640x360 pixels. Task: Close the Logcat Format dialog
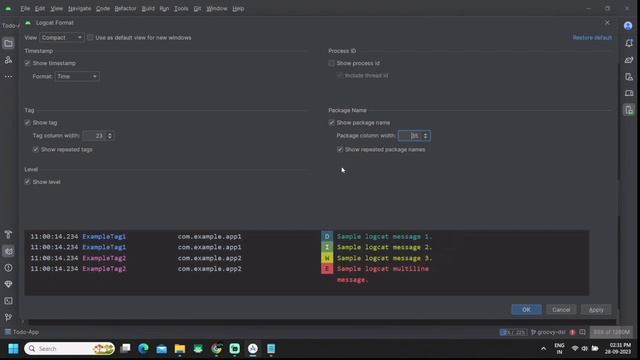pos(607,22)
